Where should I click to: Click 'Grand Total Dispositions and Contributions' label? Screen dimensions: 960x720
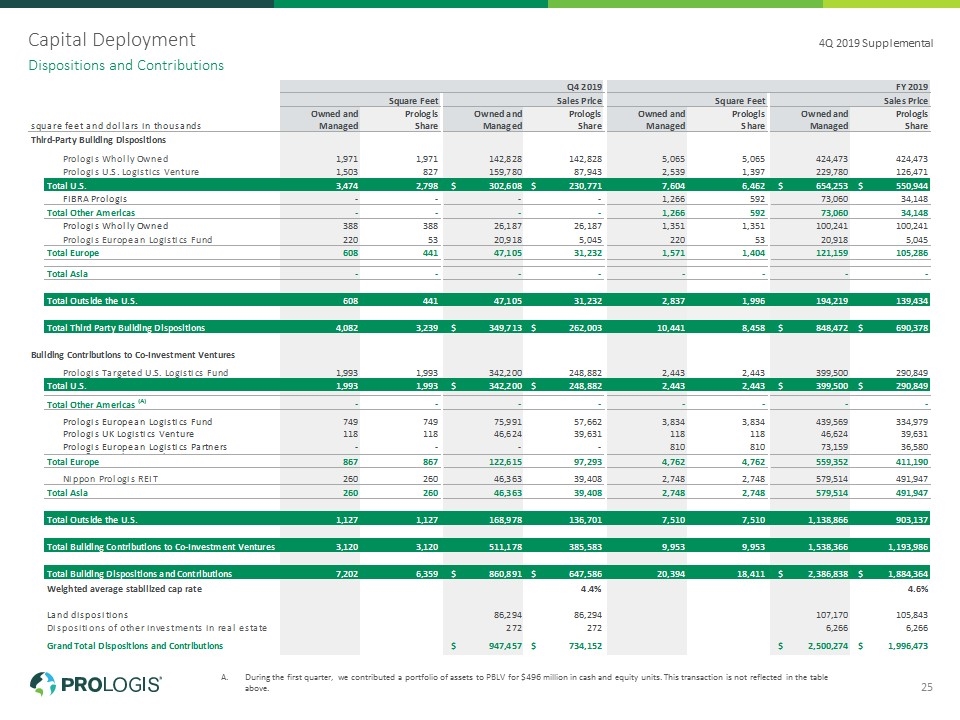click(x=135, y=646)
